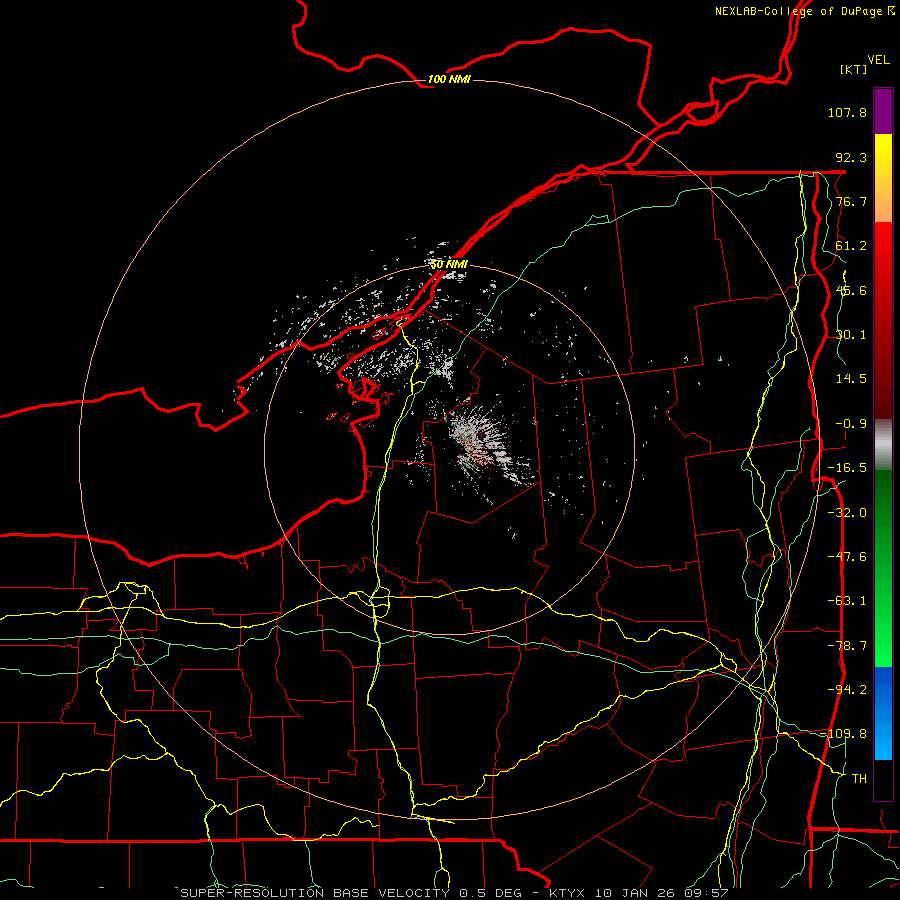Click the 76.7 legend value
This screenshot has height=900, width=900.
[x=851, y=201]
